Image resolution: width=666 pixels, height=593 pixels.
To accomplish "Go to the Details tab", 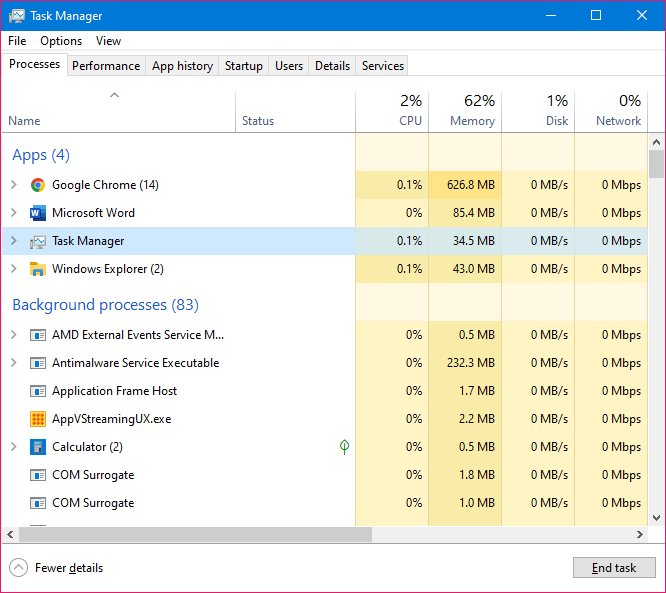I will point(333,66).
